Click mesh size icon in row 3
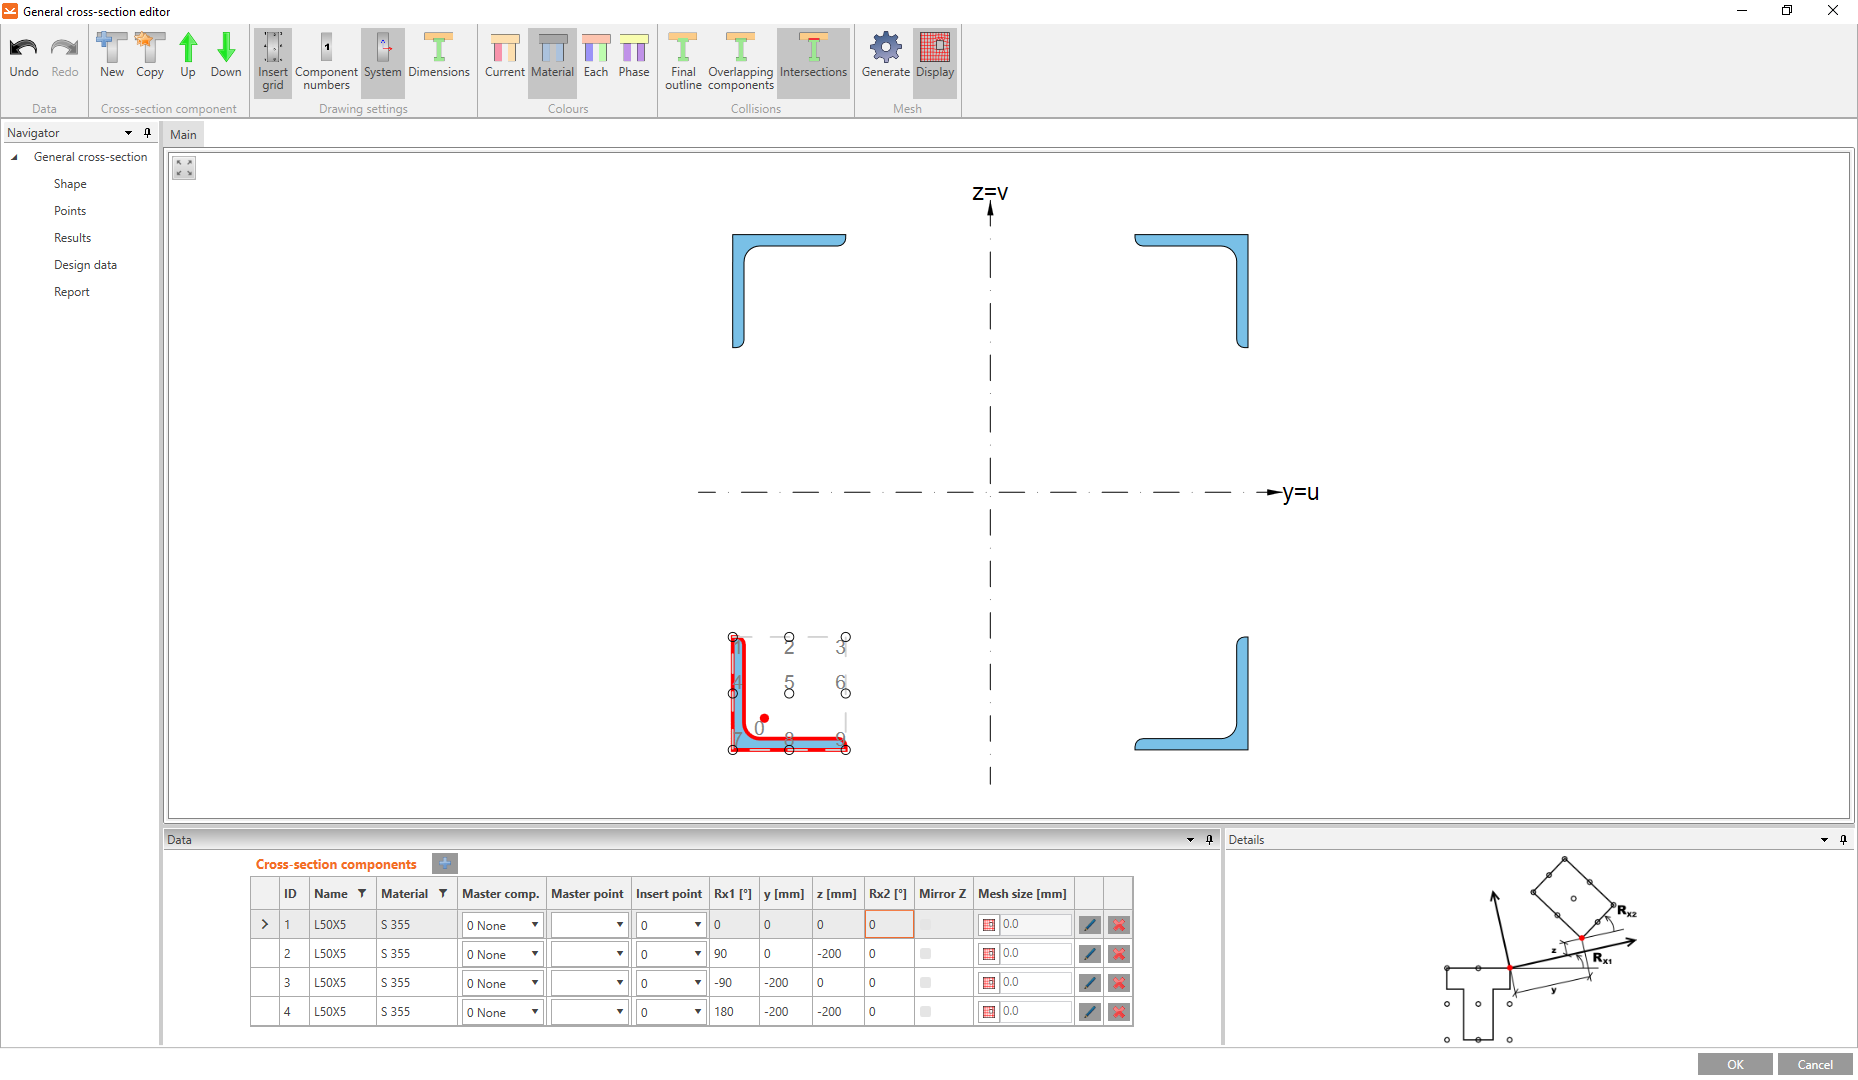 (989, 983)
